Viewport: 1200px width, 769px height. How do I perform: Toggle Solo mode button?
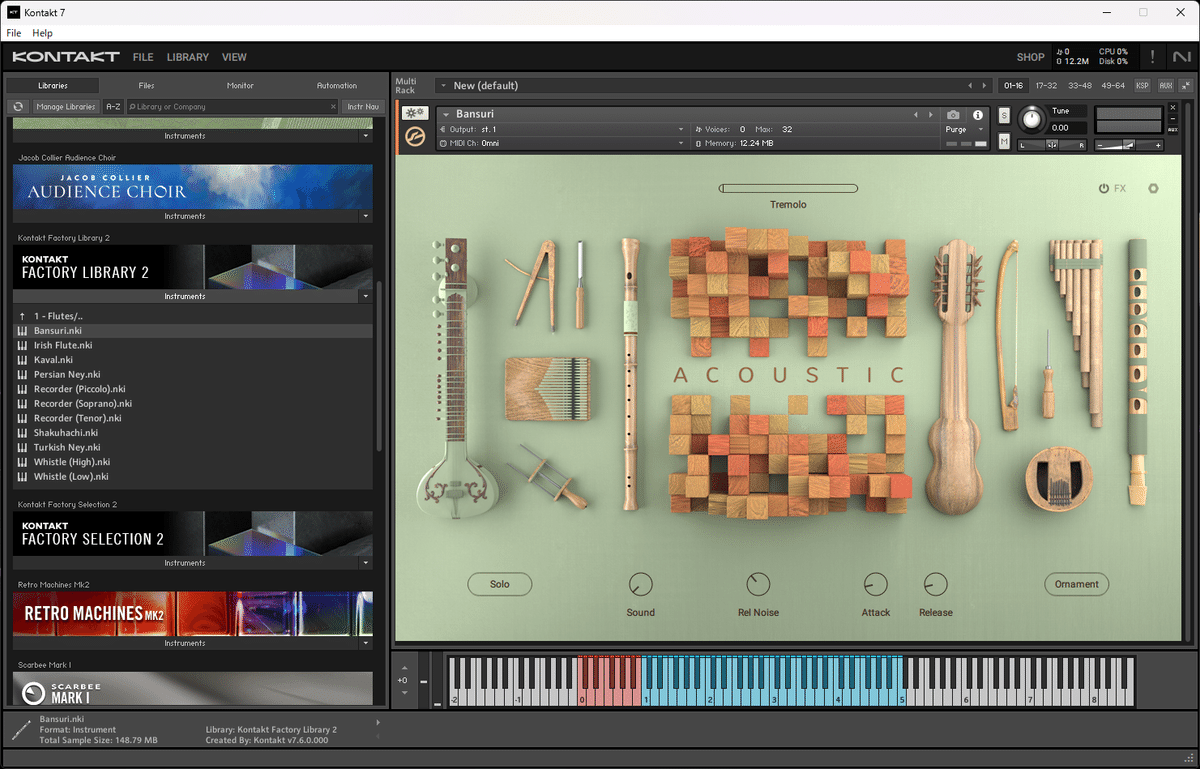click(x=499, y=584)
